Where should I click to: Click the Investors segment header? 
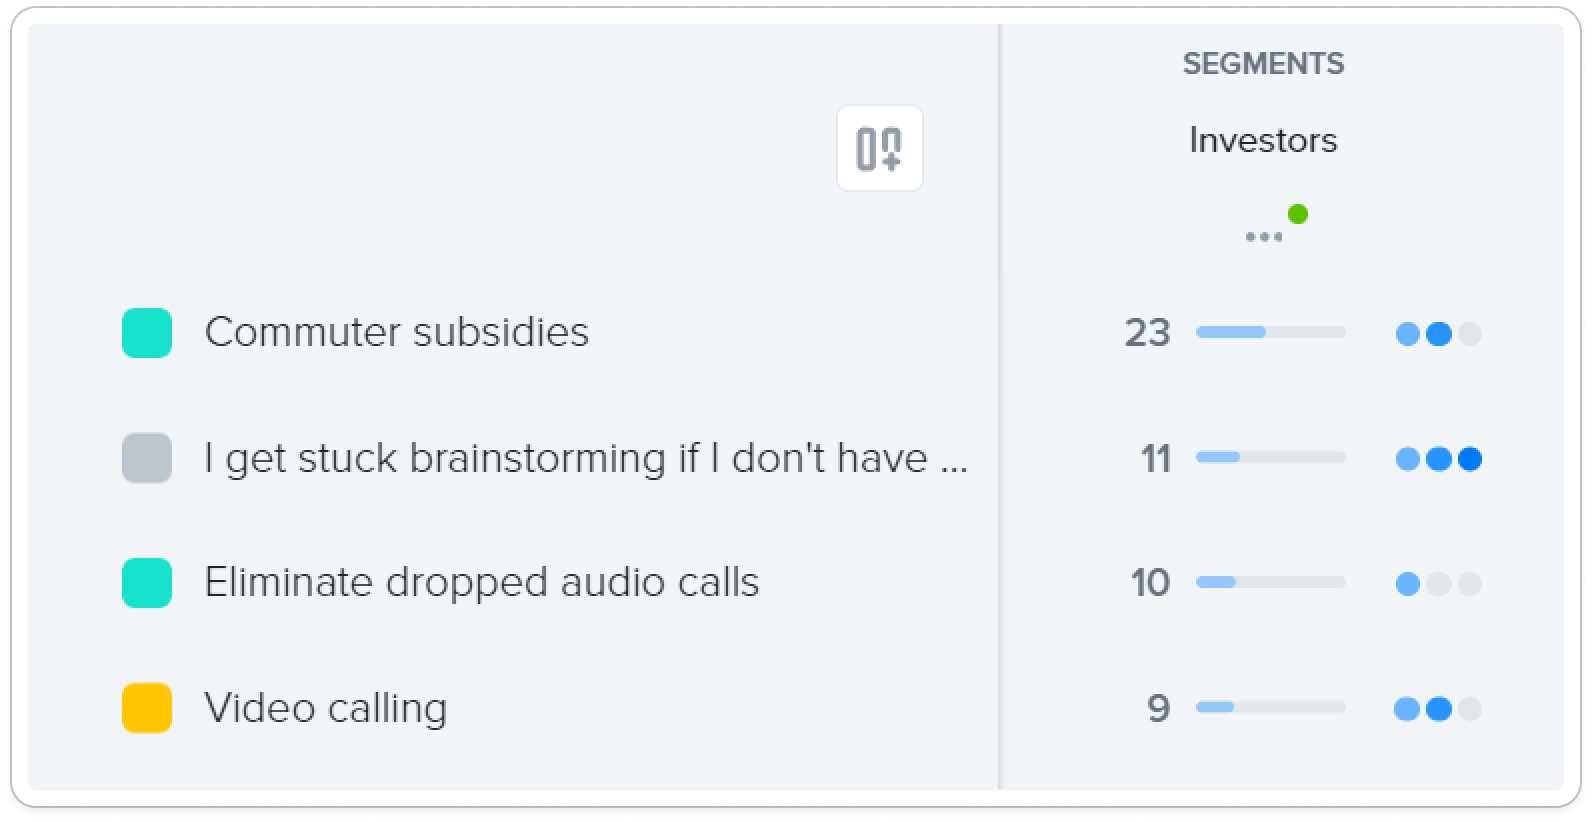click(1263, 140)
